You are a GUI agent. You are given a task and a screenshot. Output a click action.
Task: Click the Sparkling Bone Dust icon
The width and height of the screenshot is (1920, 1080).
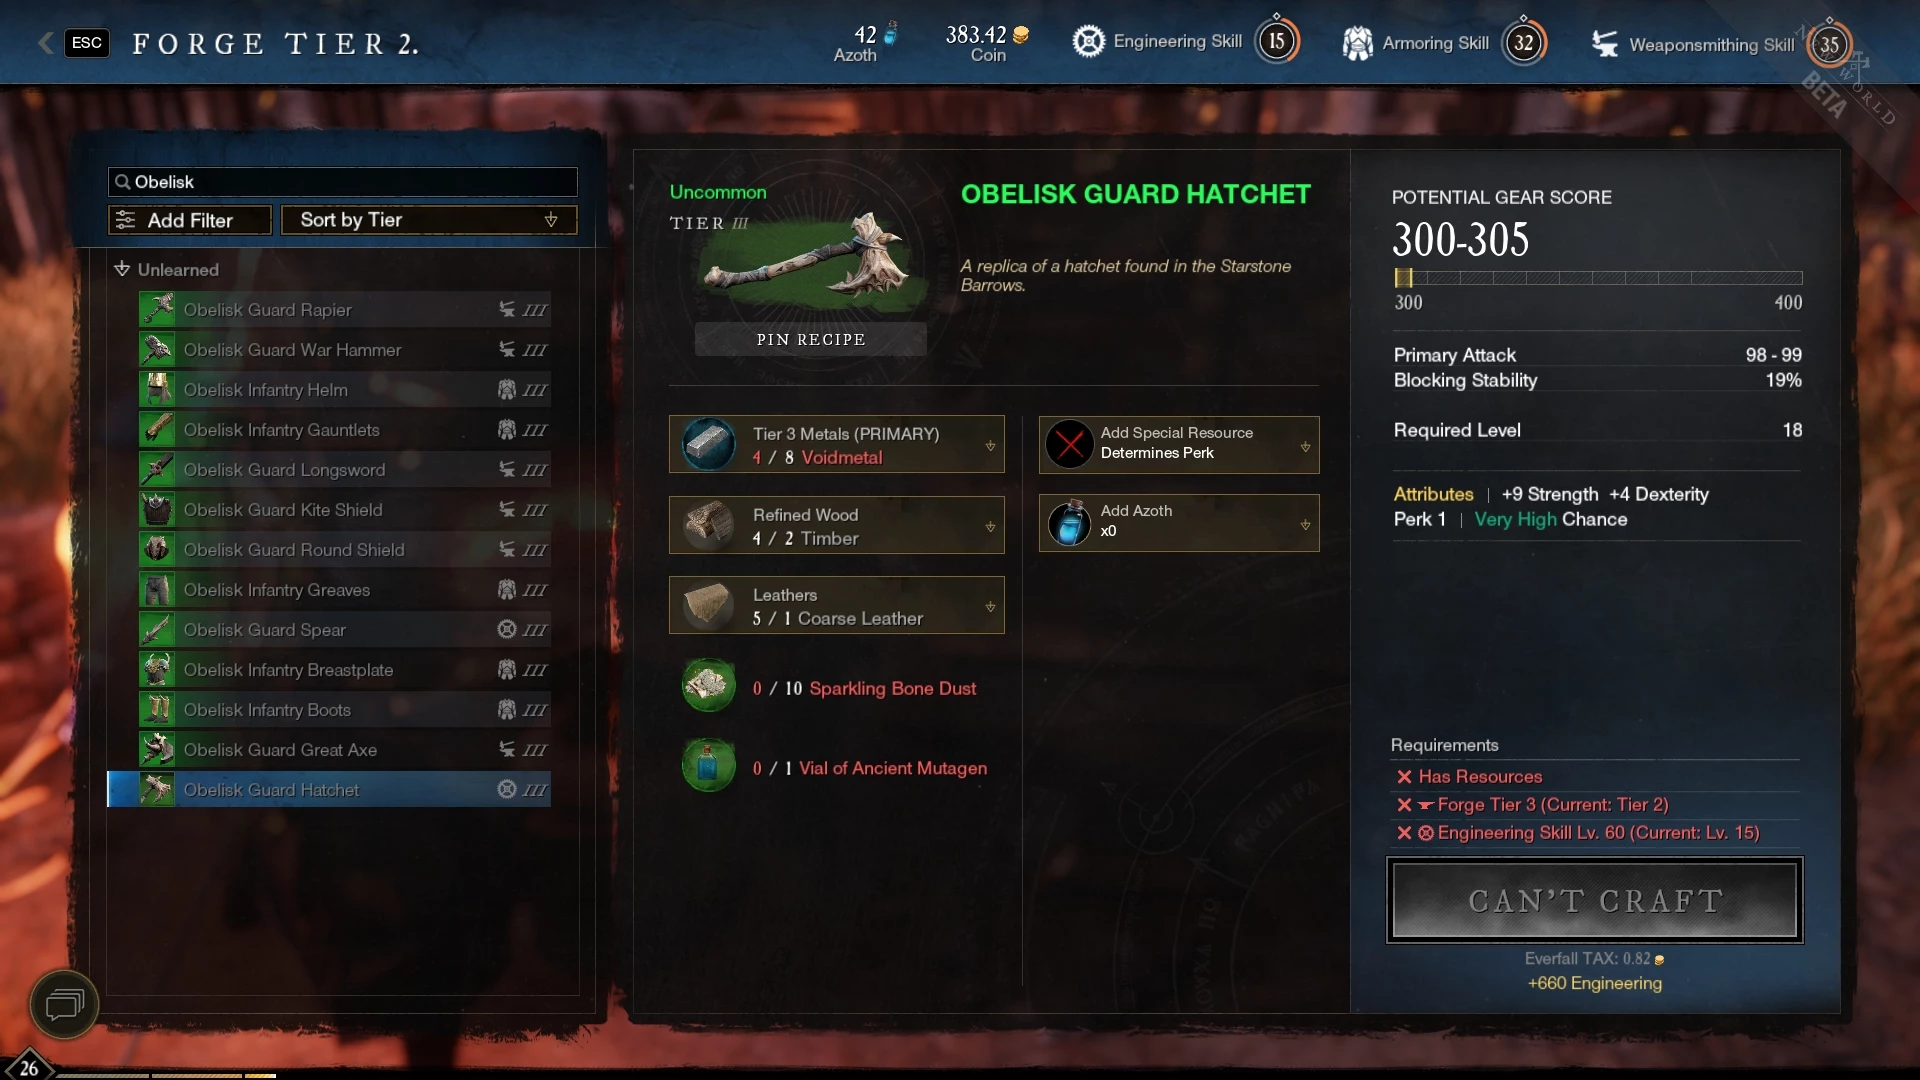pyautogui.click(x=708, y=686)
